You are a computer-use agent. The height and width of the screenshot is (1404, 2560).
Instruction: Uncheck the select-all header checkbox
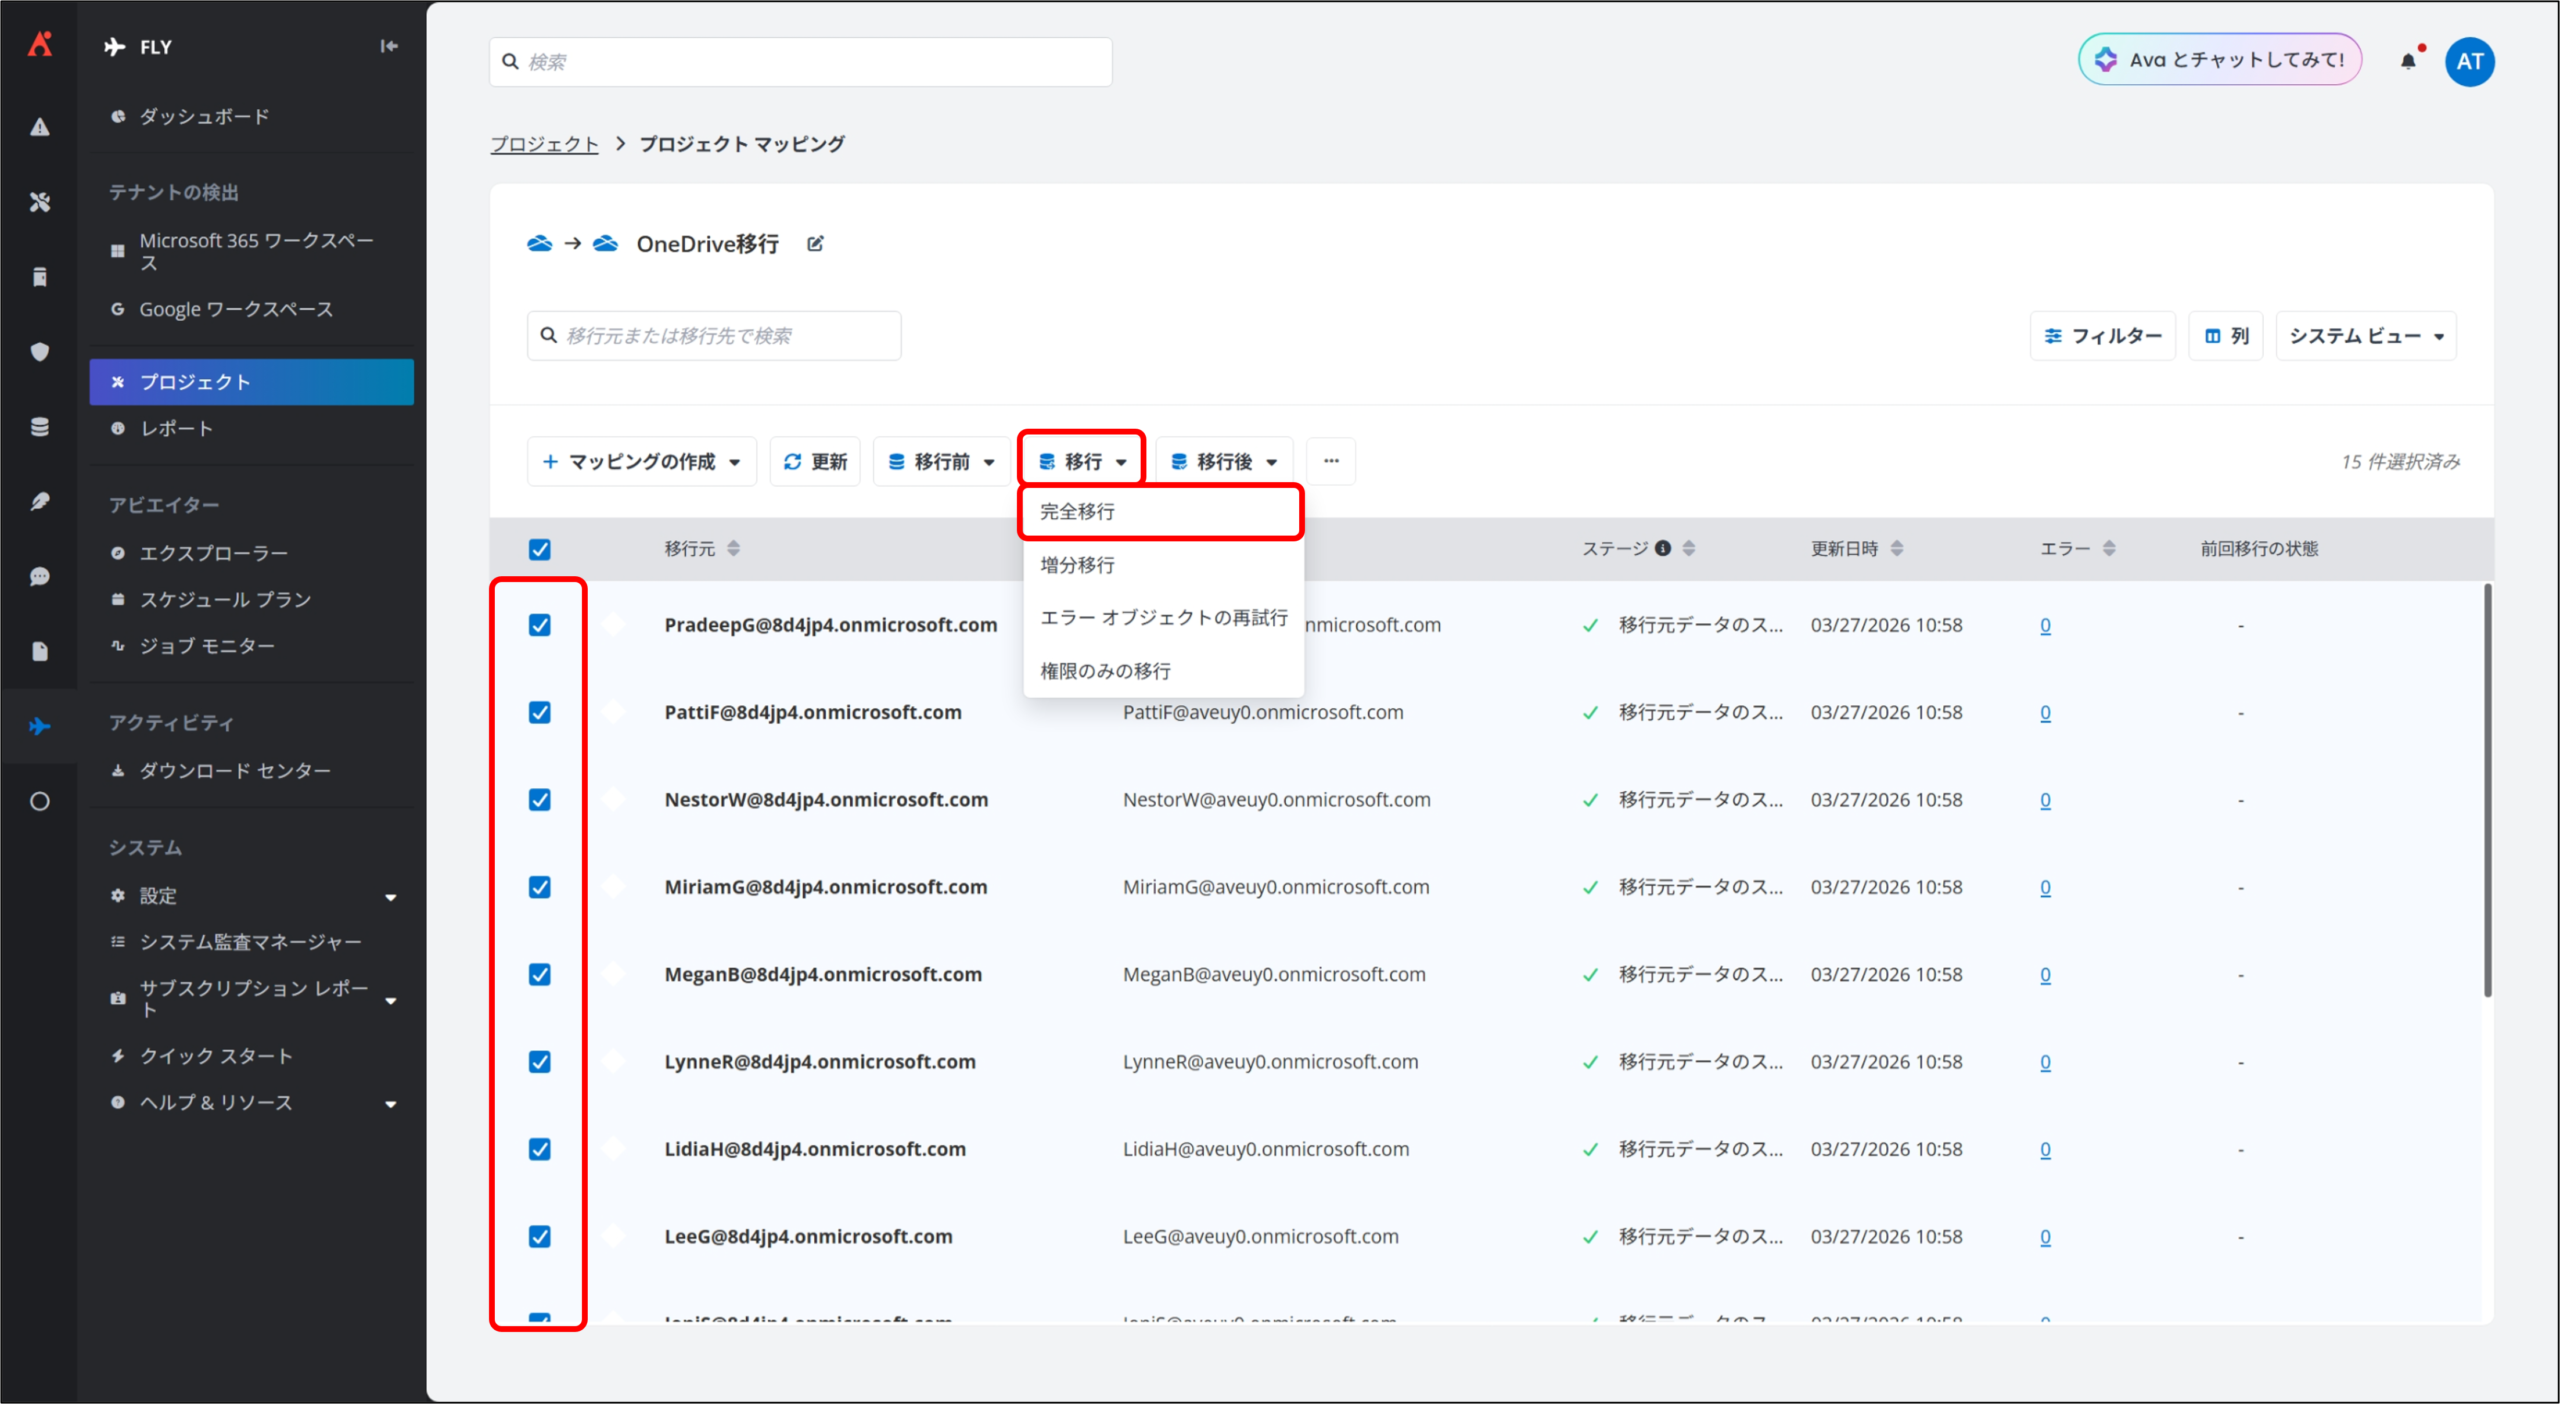pyautogui.click(x=539, y=549)
